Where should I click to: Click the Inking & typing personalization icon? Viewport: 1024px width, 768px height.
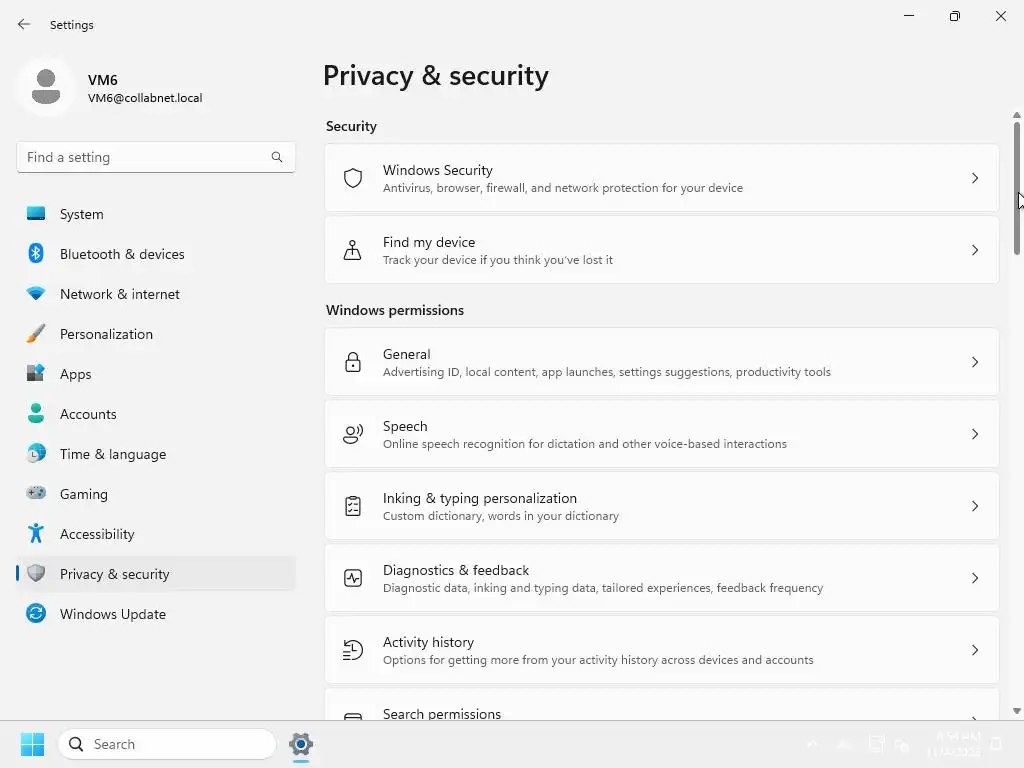click(353, 506)
